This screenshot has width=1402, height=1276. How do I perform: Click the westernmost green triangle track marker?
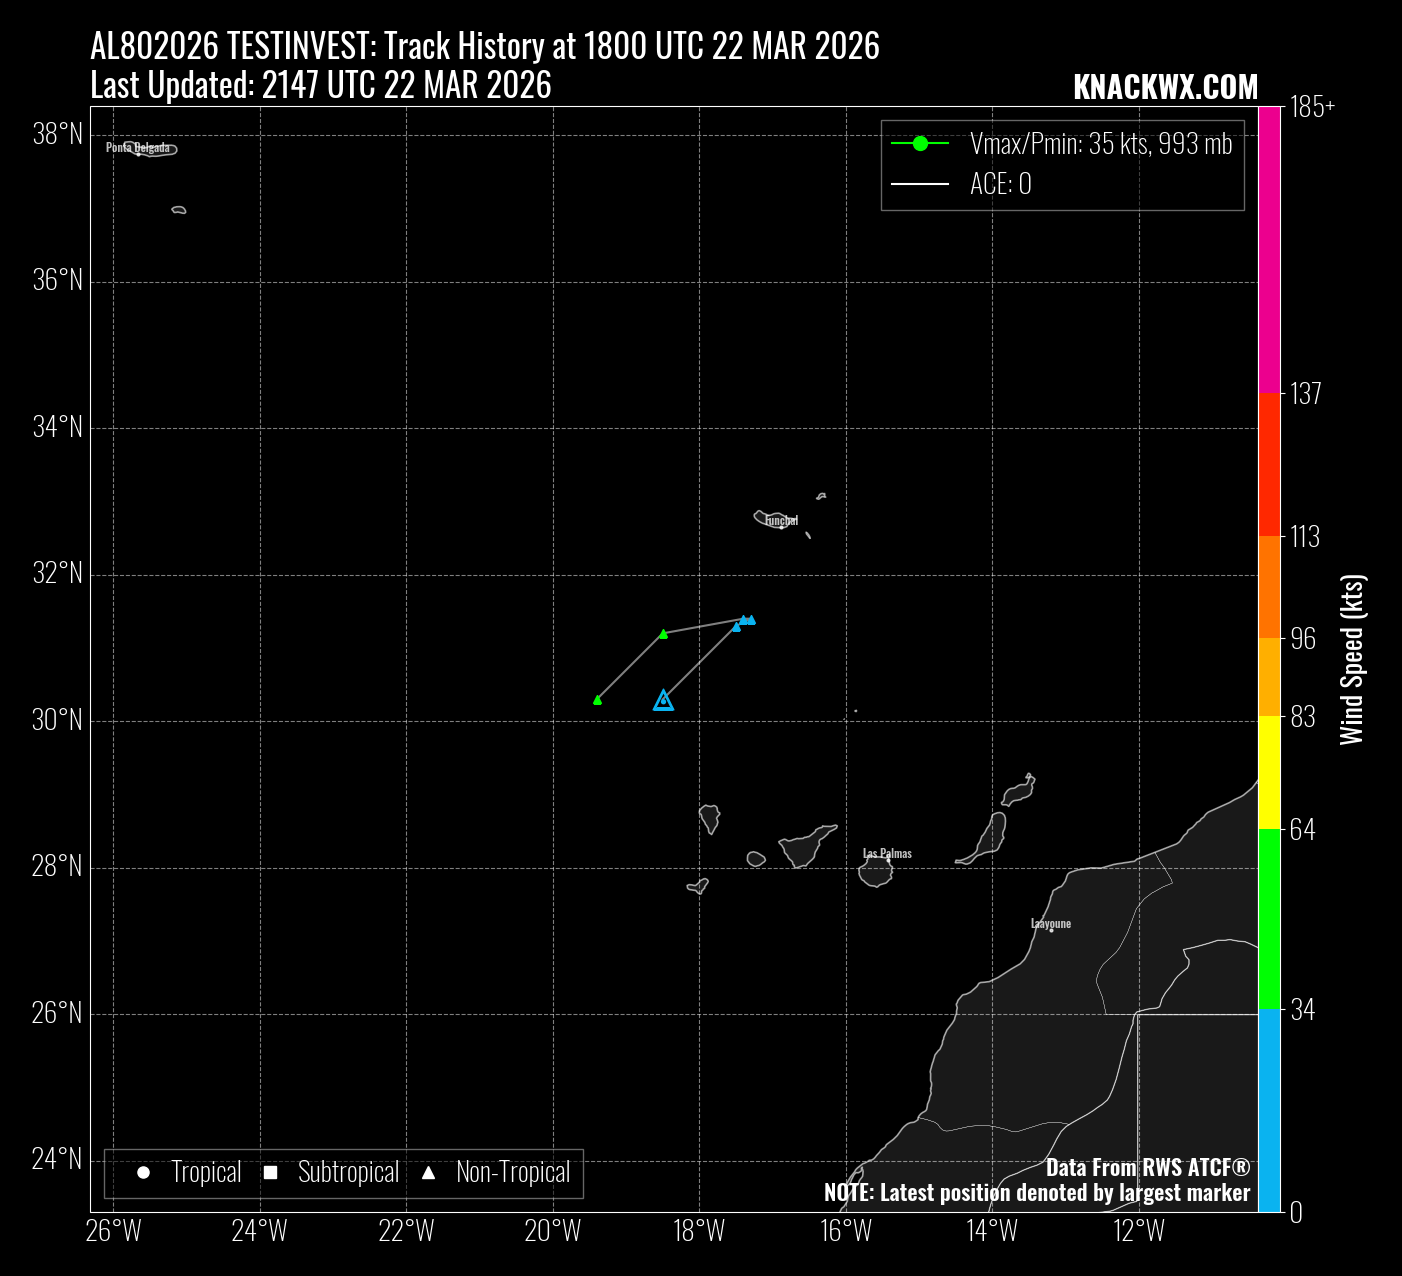[597, 700]
